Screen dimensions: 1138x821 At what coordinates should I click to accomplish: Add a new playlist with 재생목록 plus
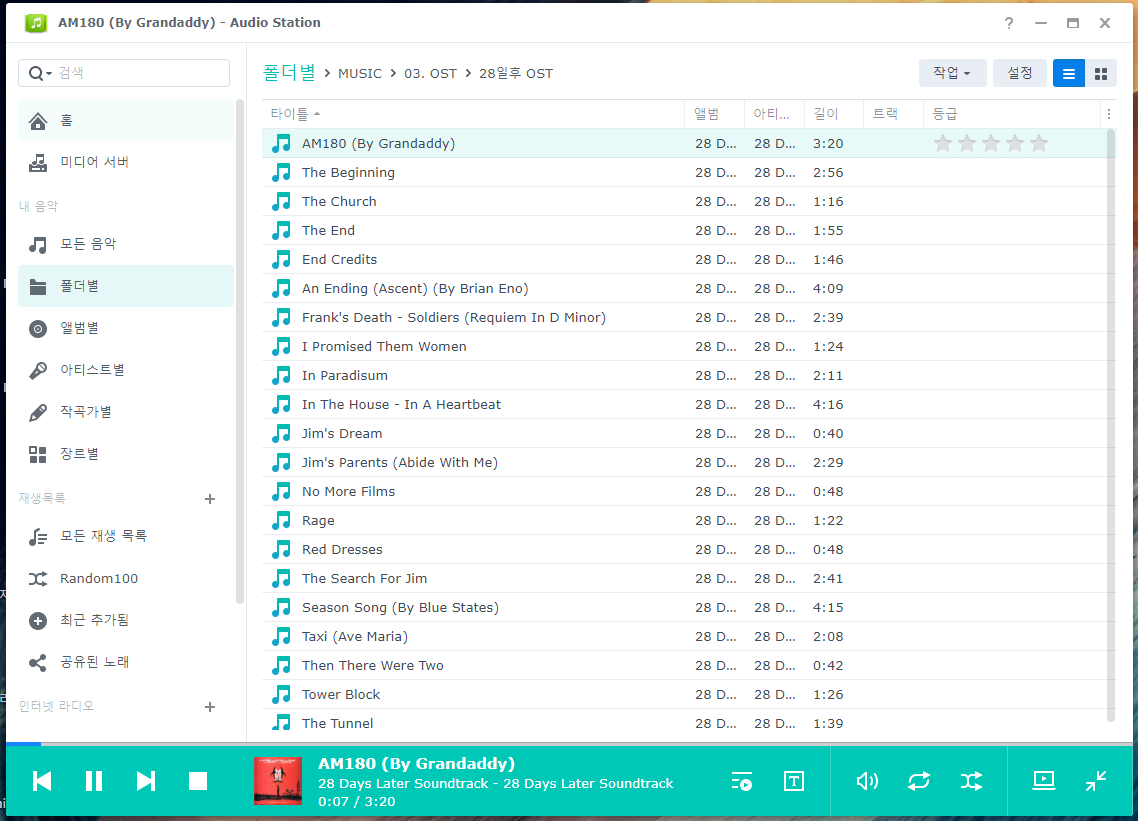pyautogui.click(x=210, y=499)
